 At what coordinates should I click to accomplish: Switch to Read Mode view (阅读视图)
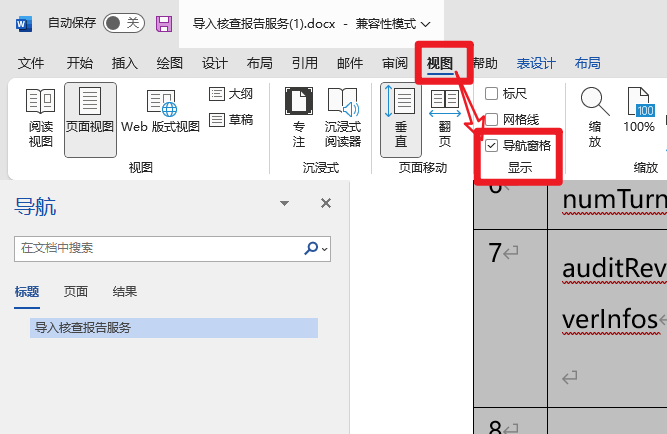[40, 118]
